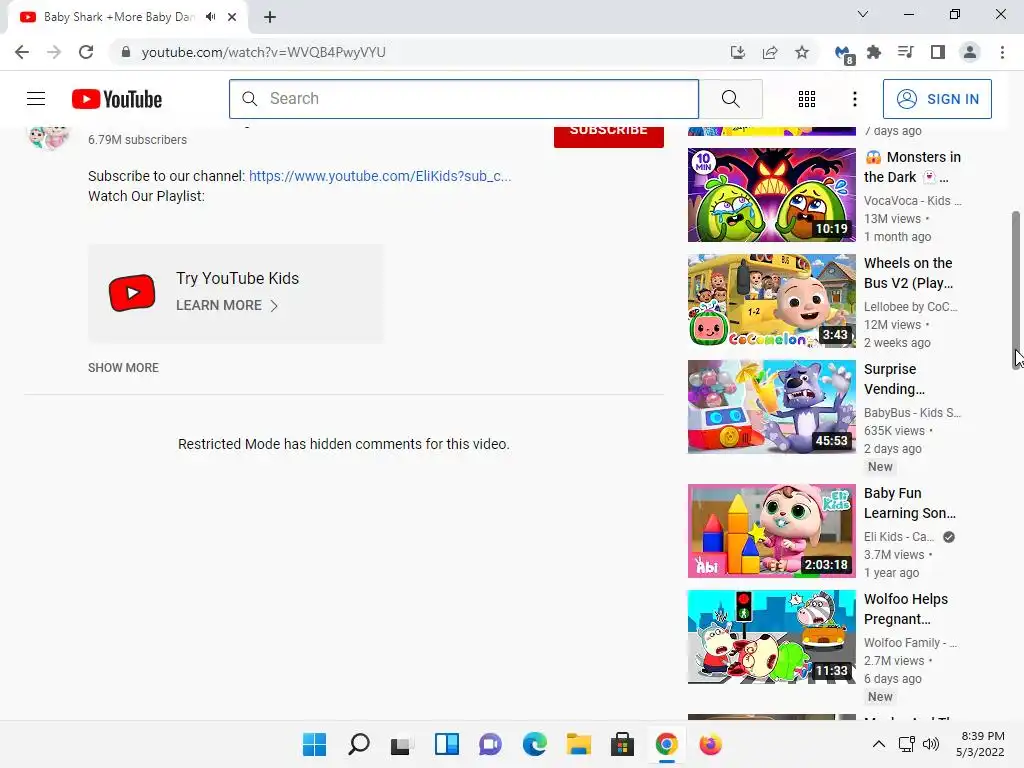
Task: Open Surprise Vending thumbnail
Action: [x=771, y=407]
